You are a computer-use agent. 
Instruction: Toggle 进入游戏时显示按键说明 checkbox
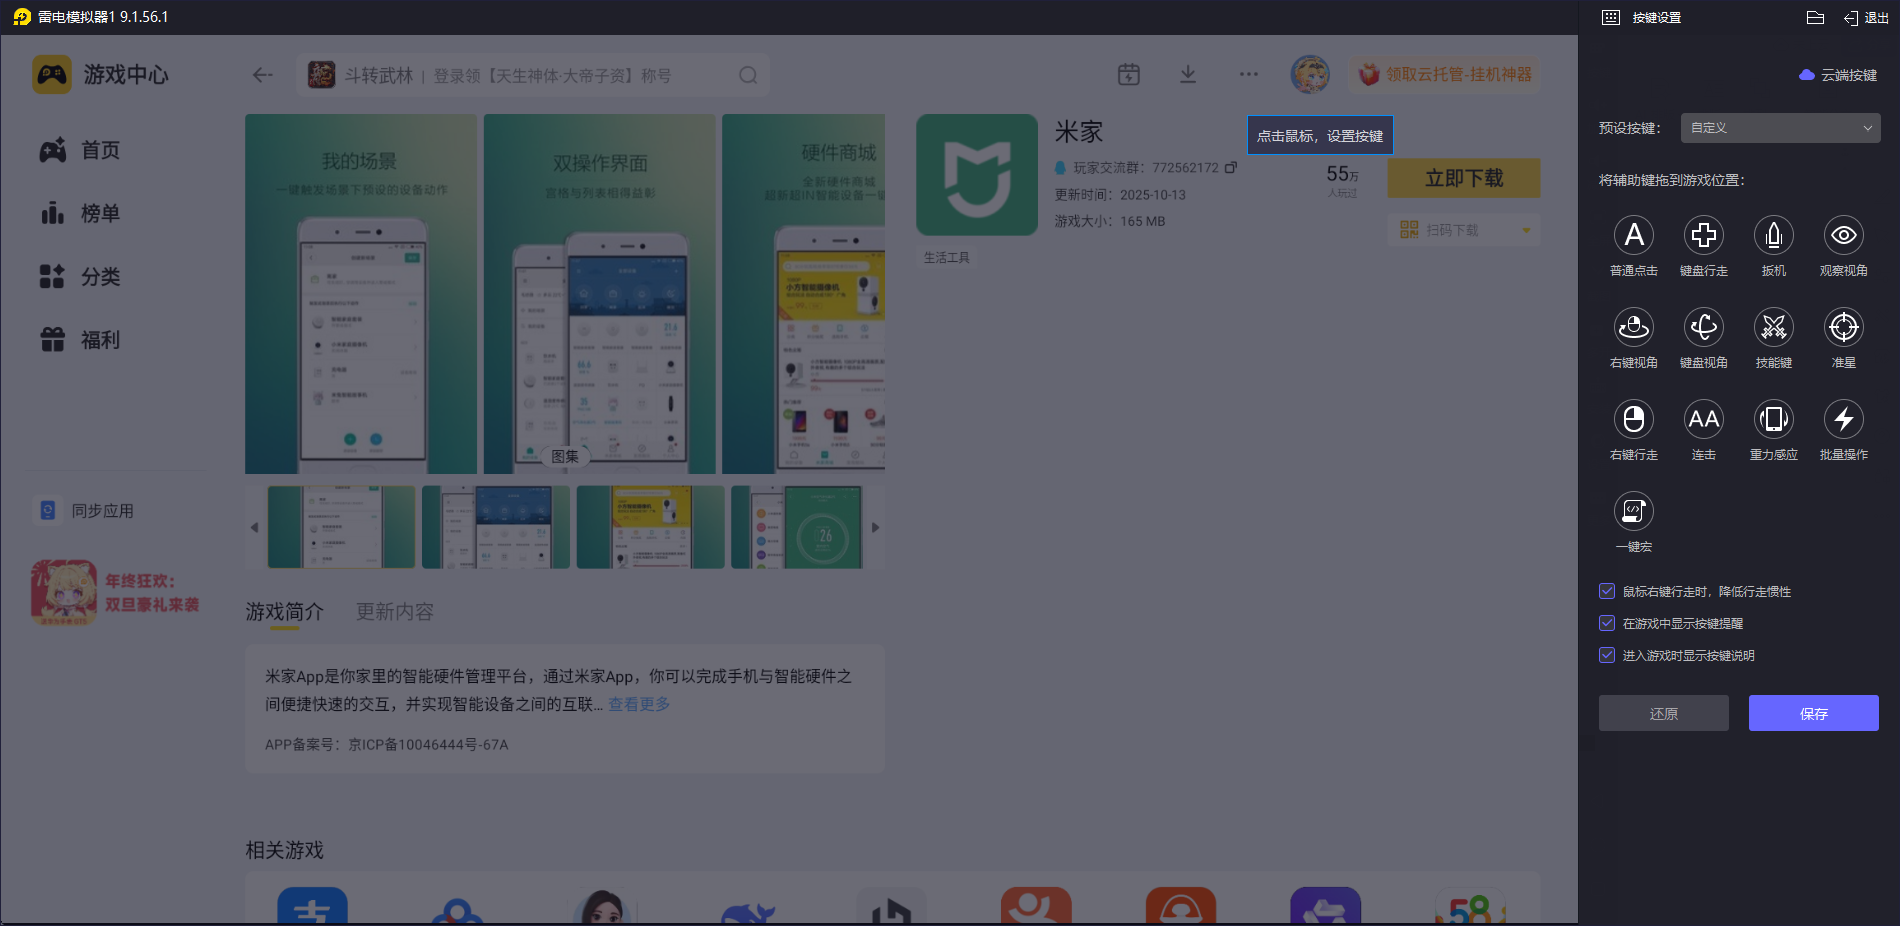click(x=1607, y=655)
